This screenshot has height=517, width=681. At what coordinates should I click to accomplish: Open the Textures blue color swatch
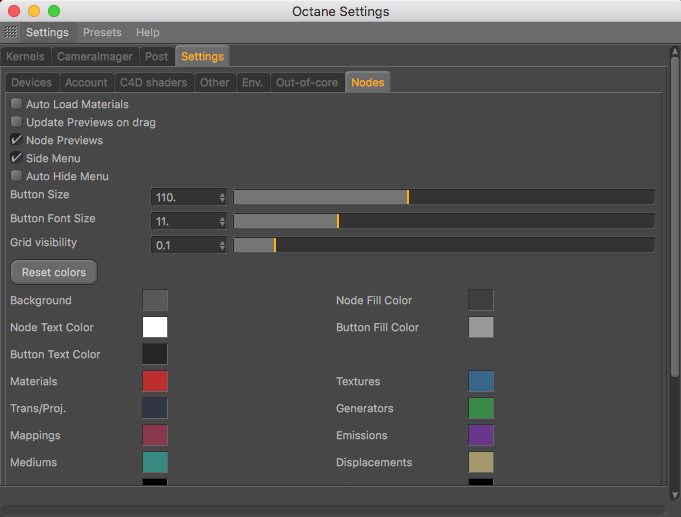click(481, 381)
